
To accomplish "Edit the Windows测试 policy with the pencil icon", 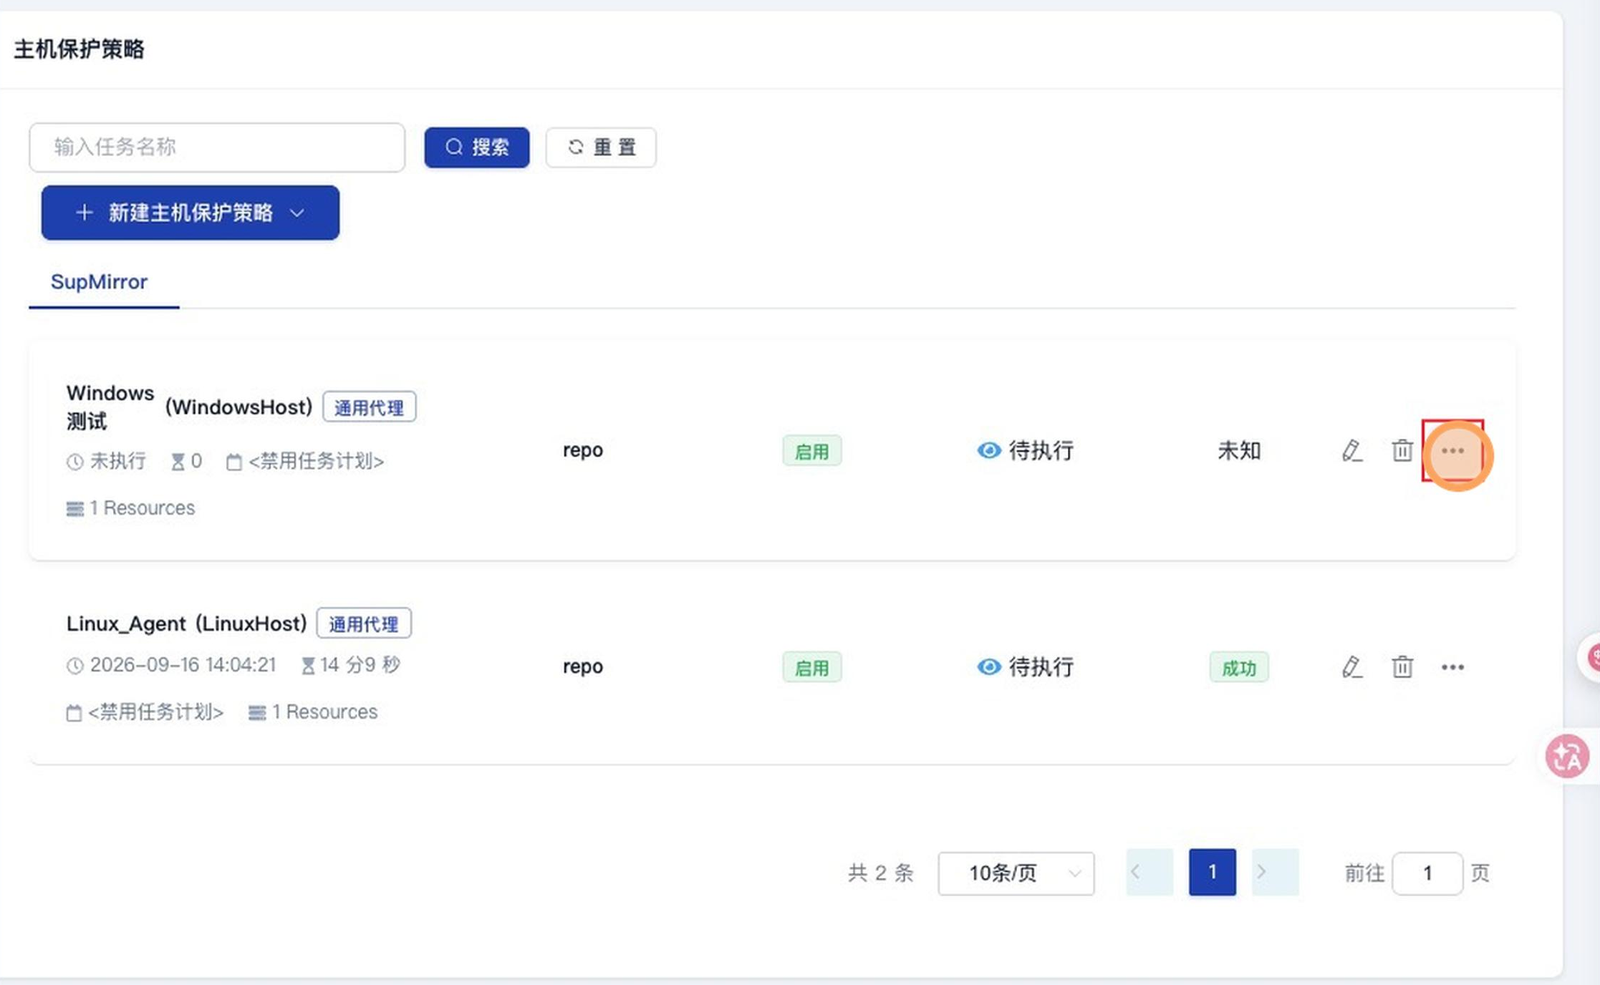I will tap(1352, 451).
